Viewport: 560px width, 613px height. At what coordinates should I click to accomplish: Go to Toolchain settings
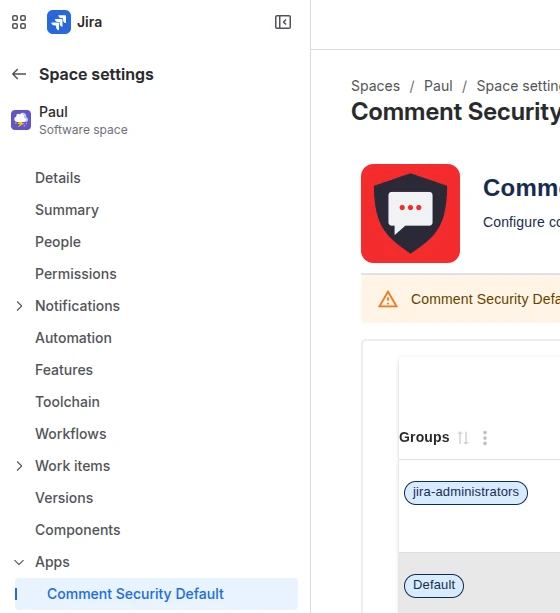(x=67, y=402)
